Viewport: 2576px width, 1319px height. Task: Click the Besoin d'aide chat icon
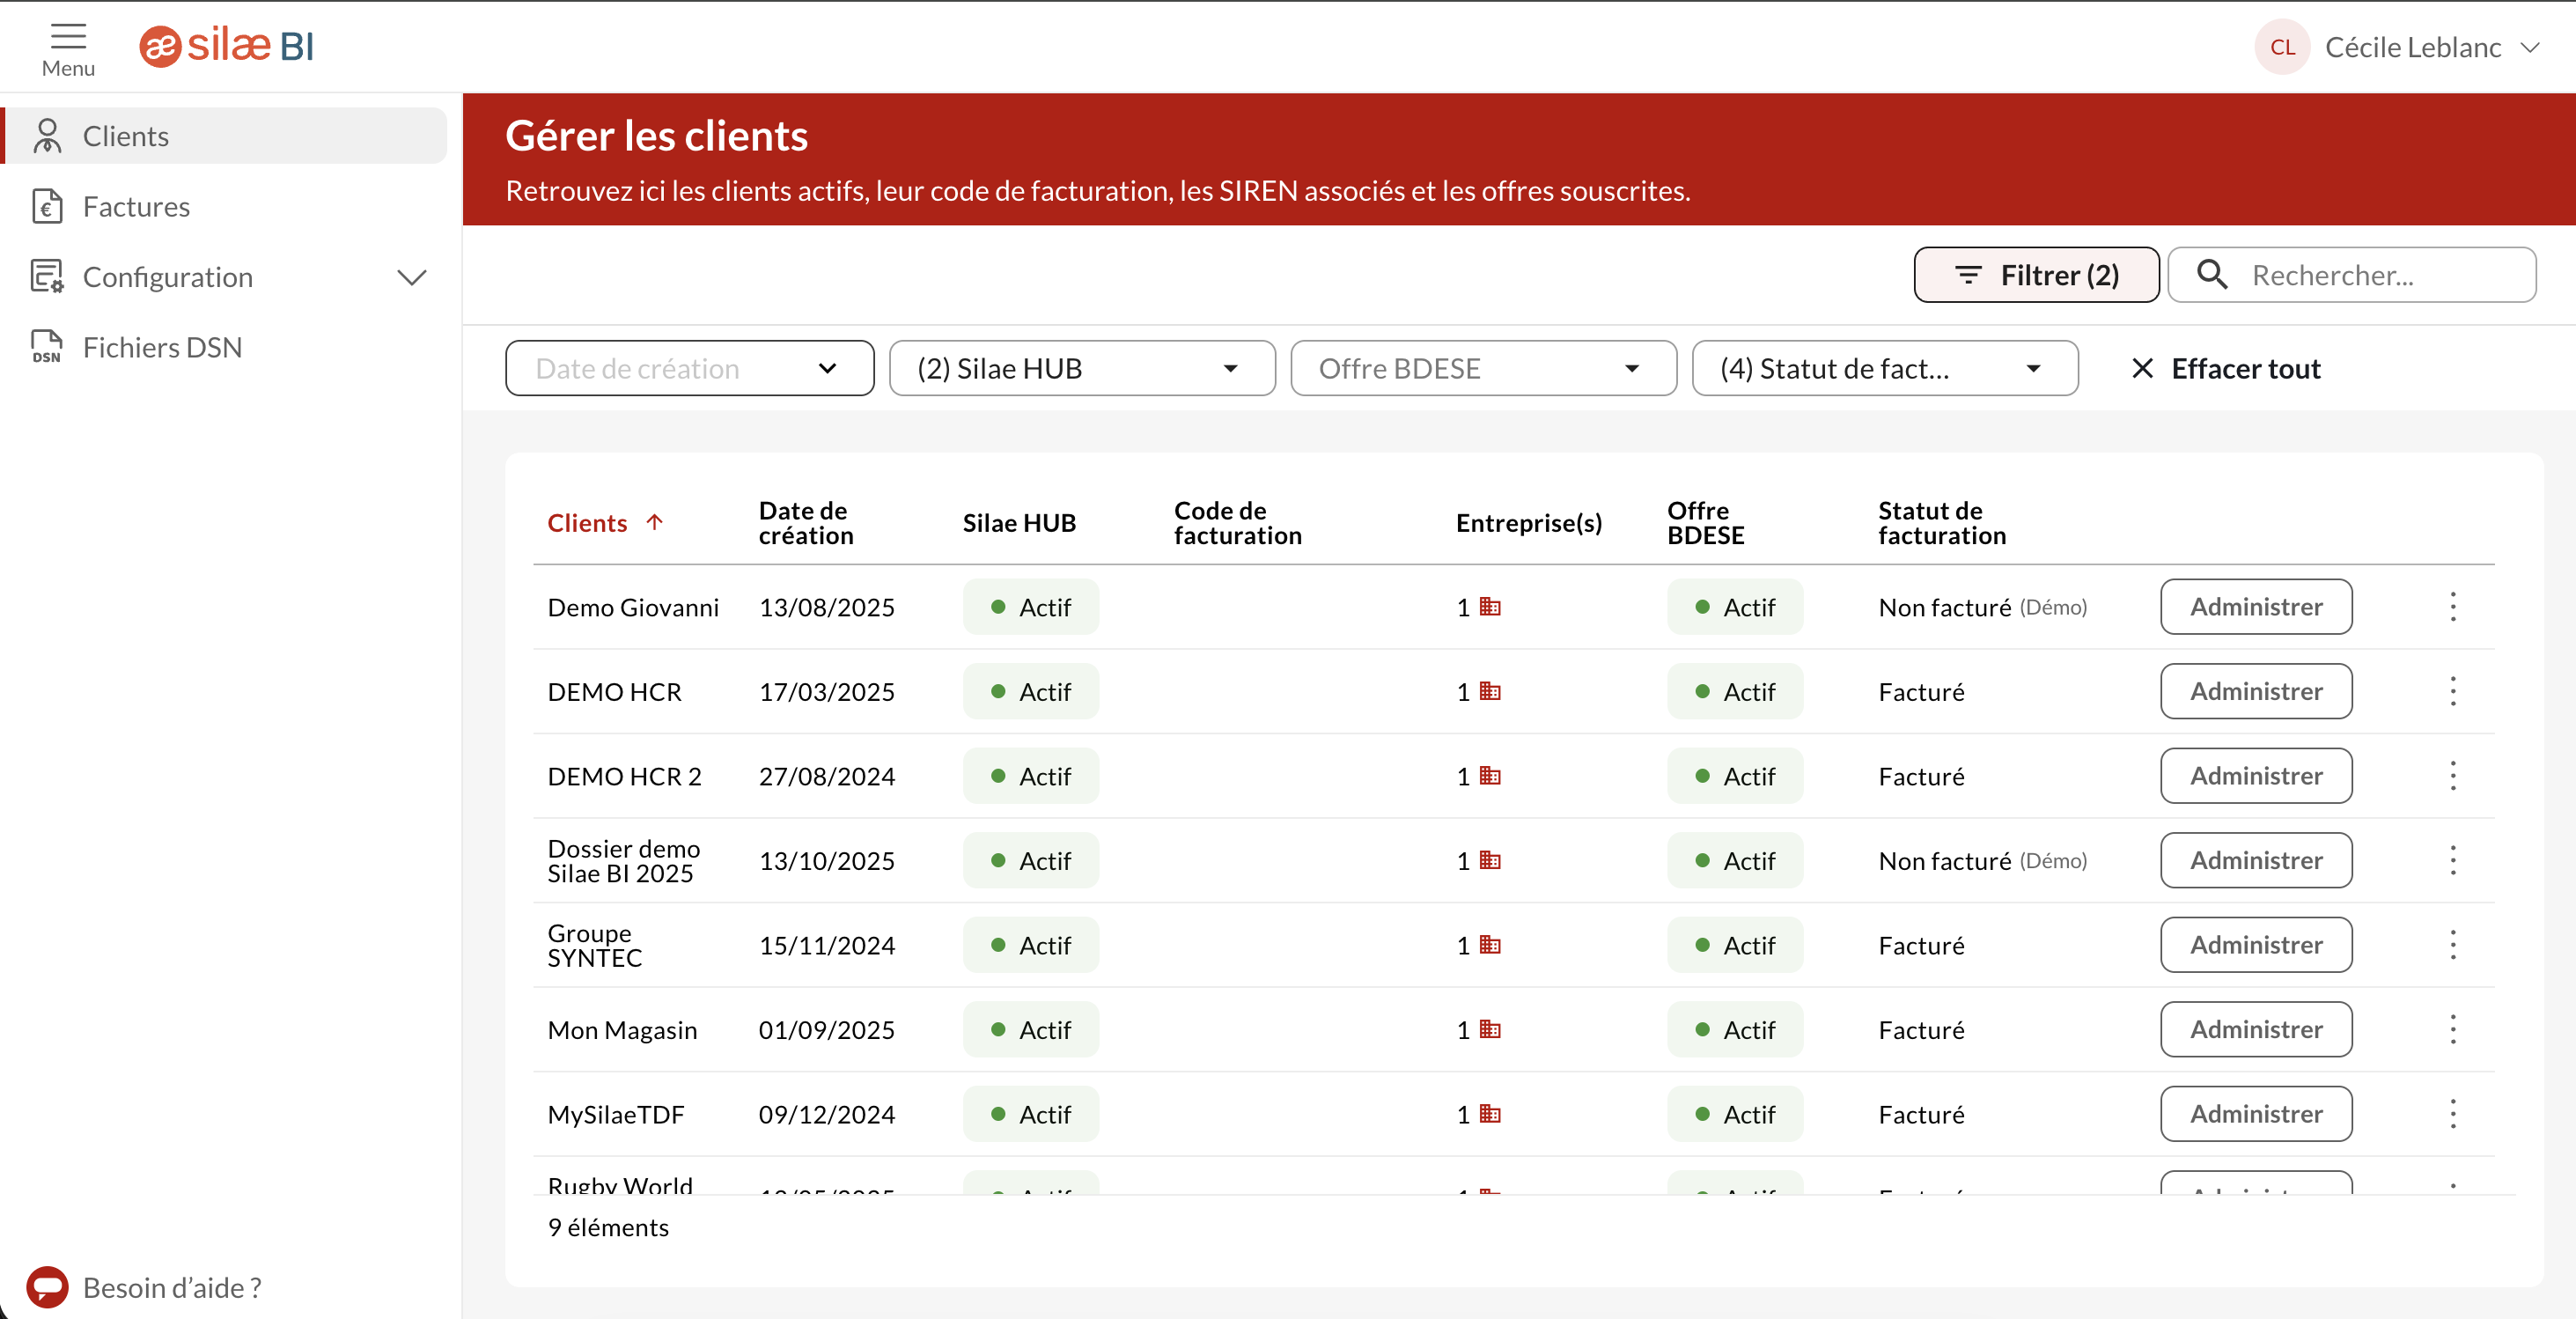47,1286
